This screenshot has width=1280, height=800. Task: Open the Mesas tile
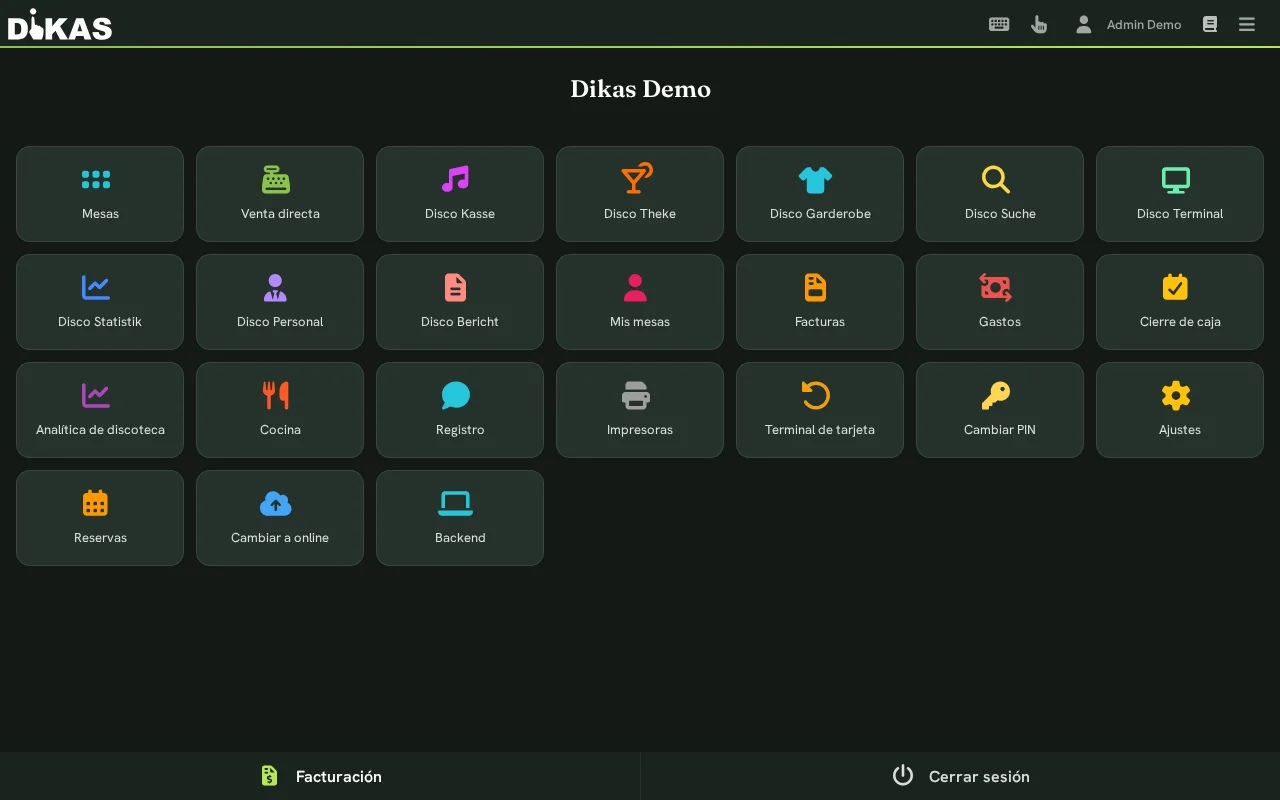click(100, 194)
